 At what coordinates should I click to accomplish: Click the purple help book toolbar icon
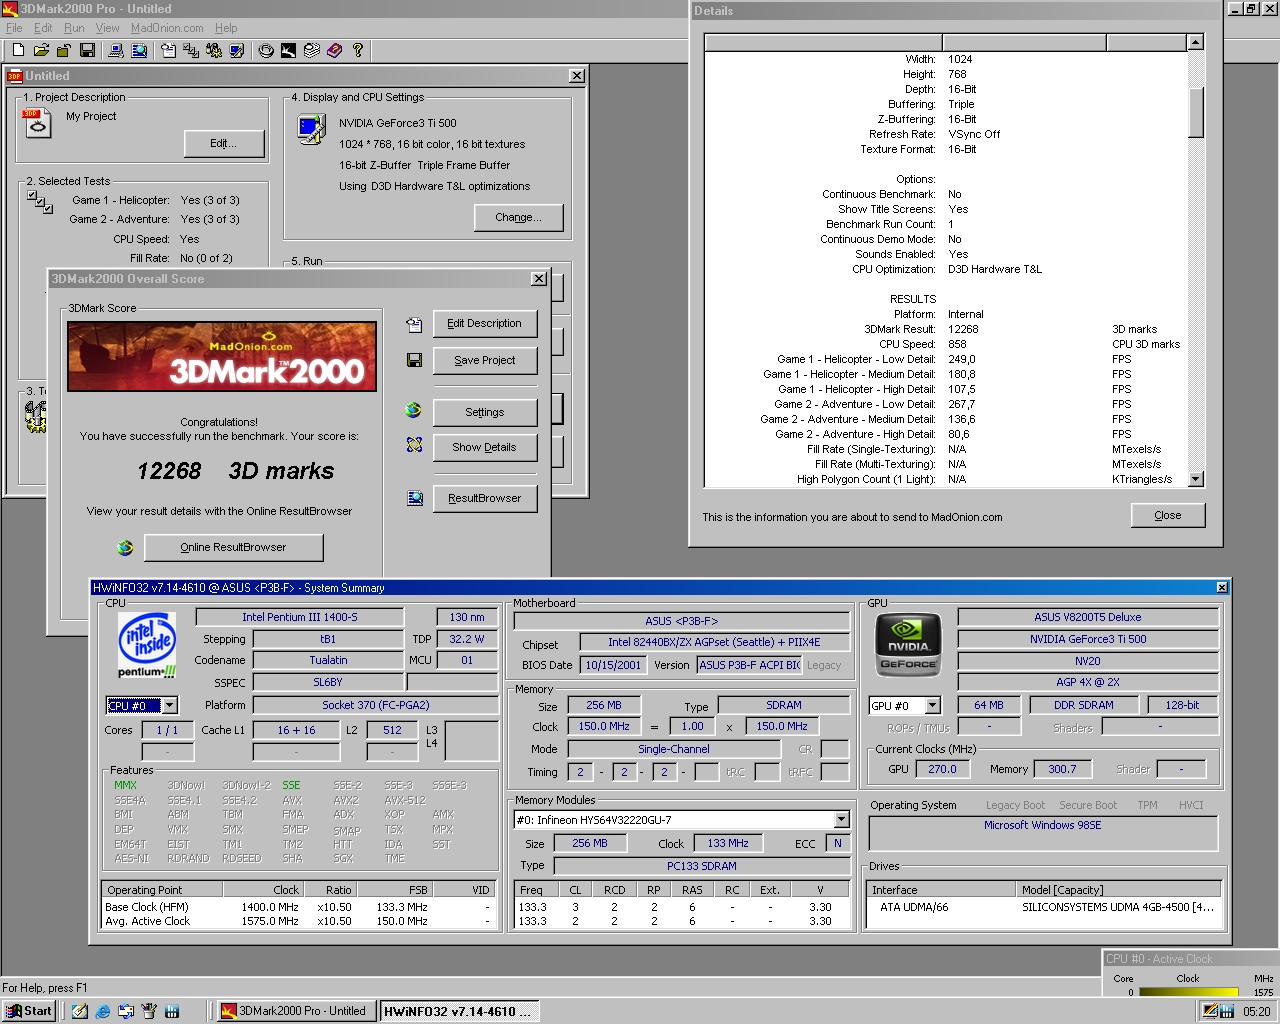(334, 50)
